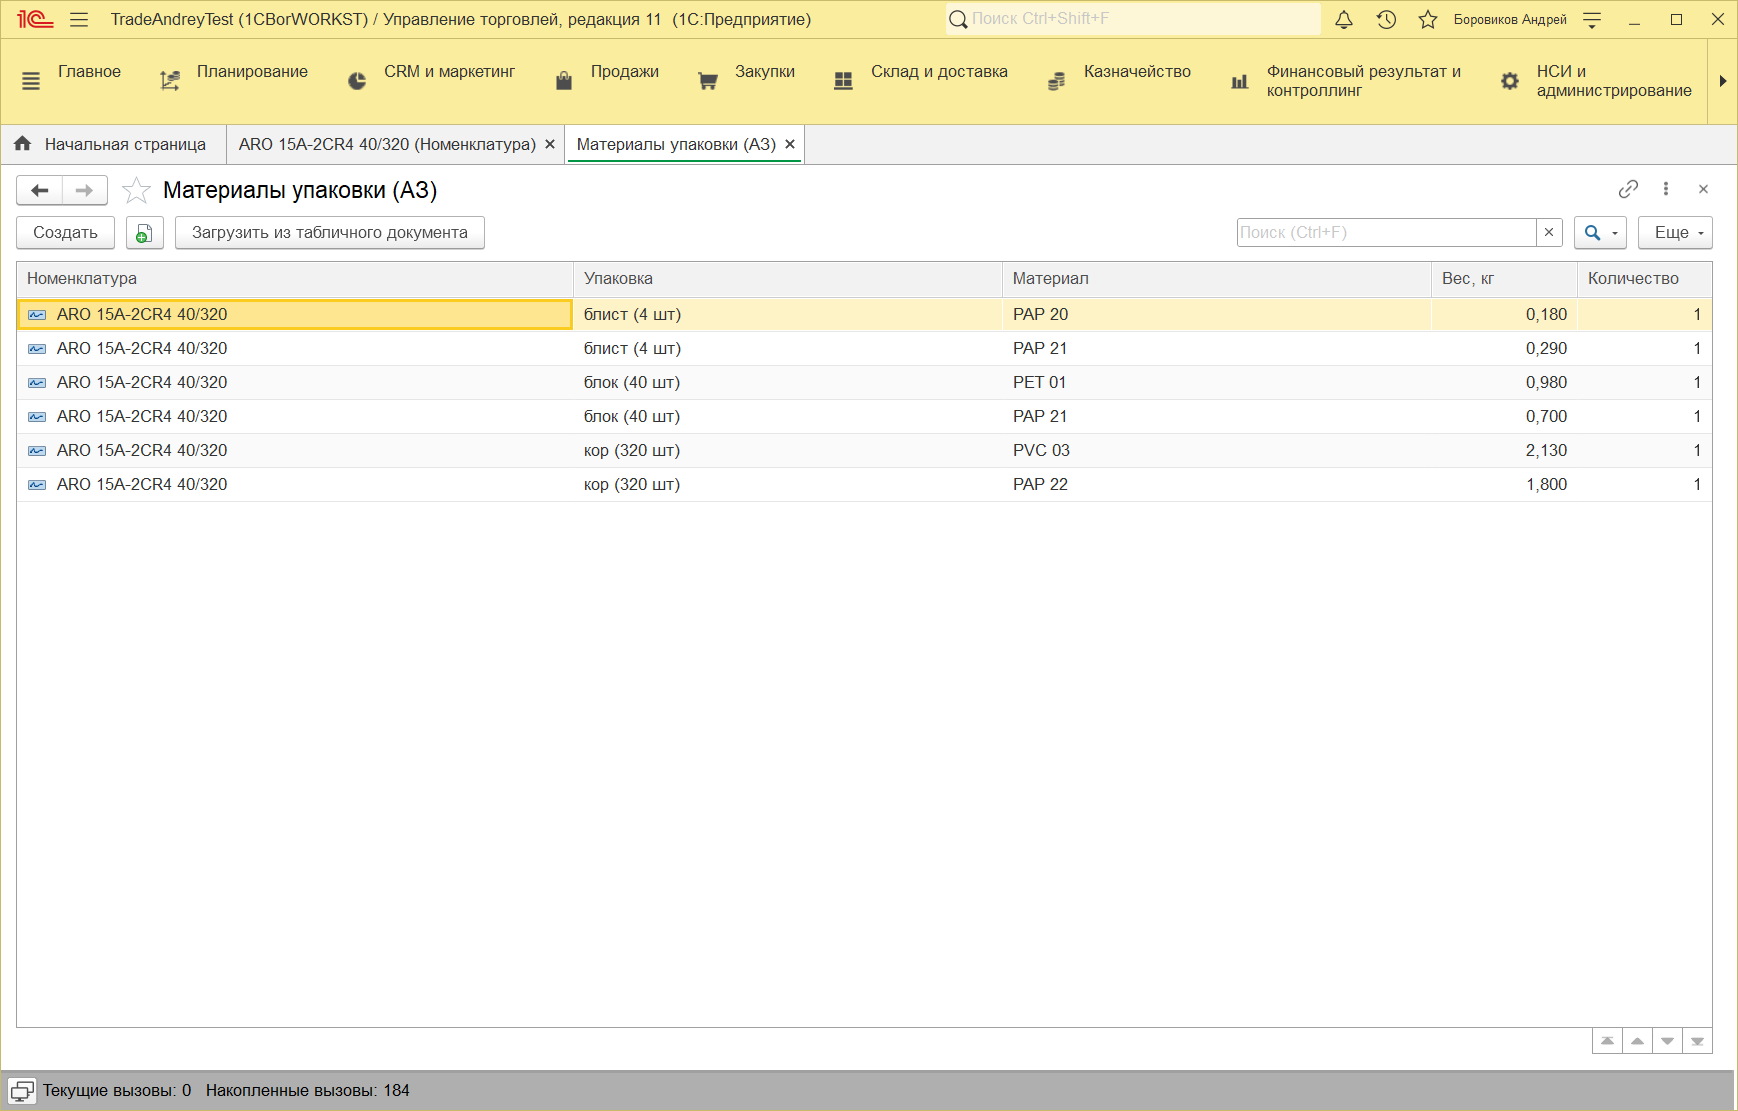
Task: Click Загрузить из табличного документа
Action: click(x=329, y=233)
